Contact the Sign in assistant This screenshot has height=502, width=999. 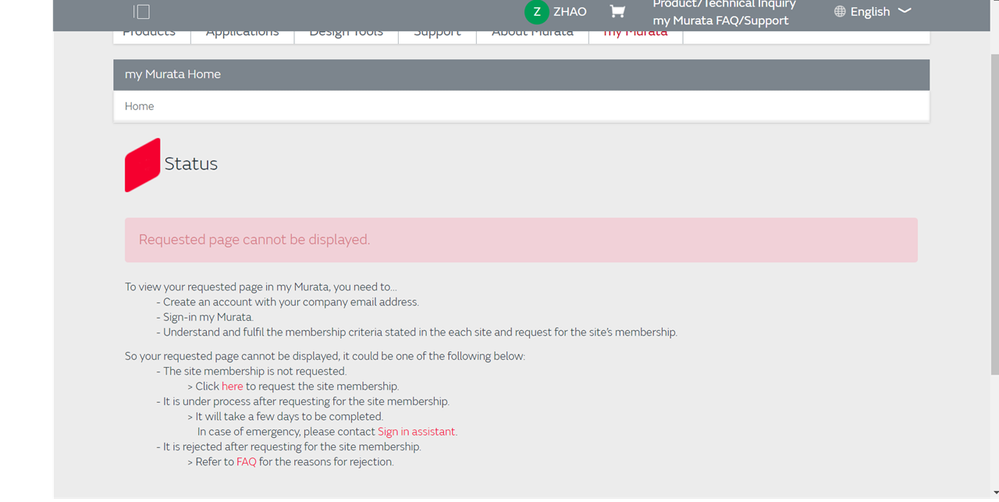416,431
